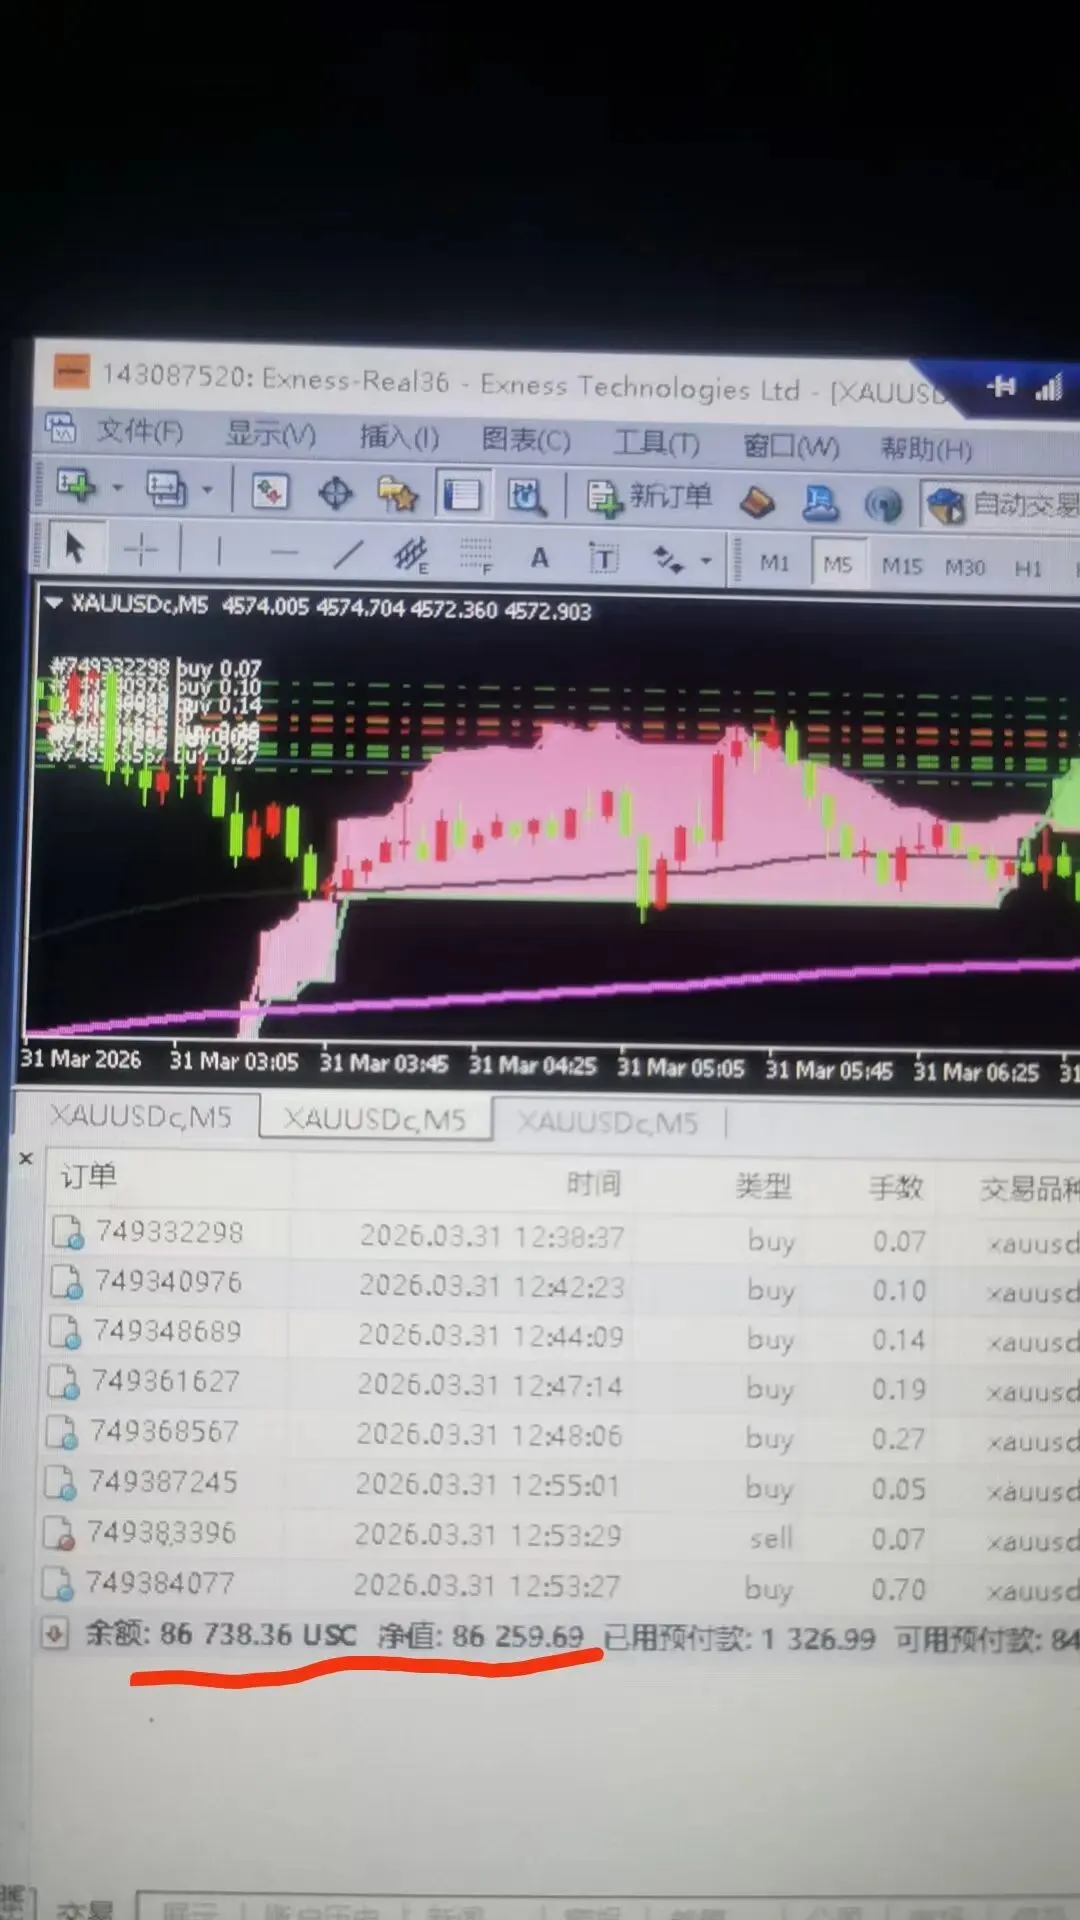Select the Arrows objects tool
Image resolution: width=1080 pixels, height=1920 pixels.
(667, 560)
